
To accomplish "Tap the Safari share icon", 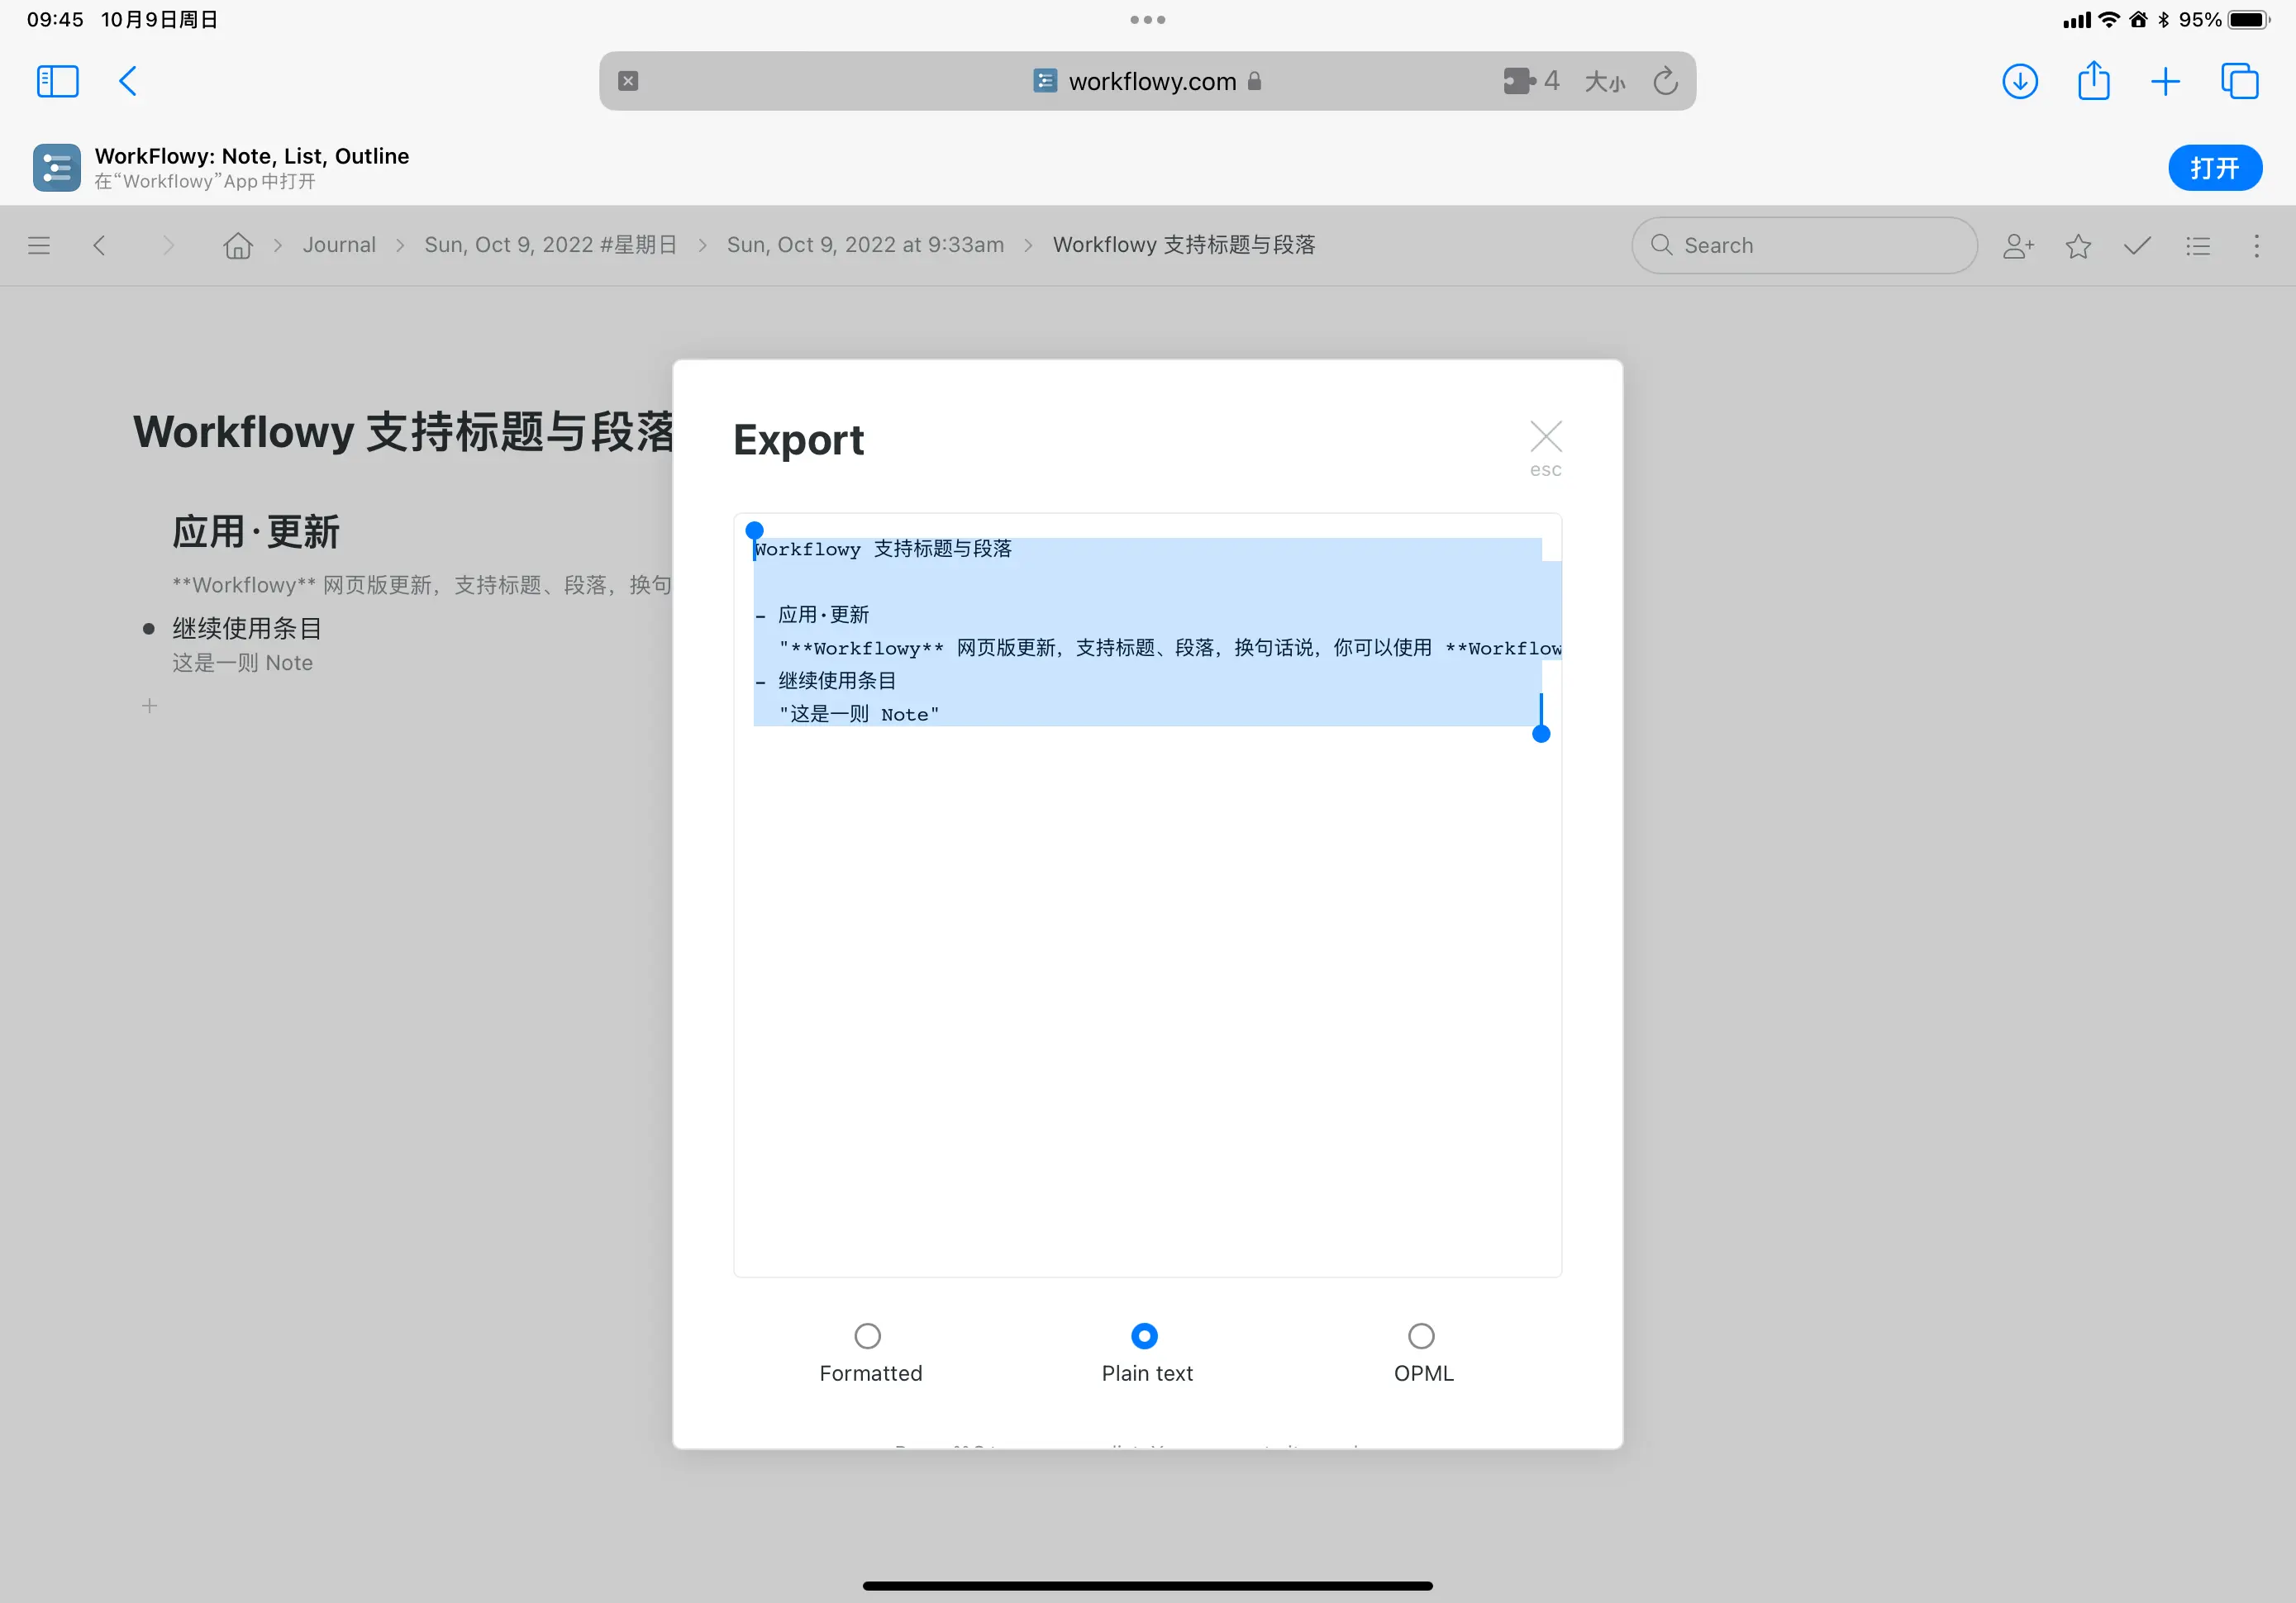I will (x=2093, y=80).
